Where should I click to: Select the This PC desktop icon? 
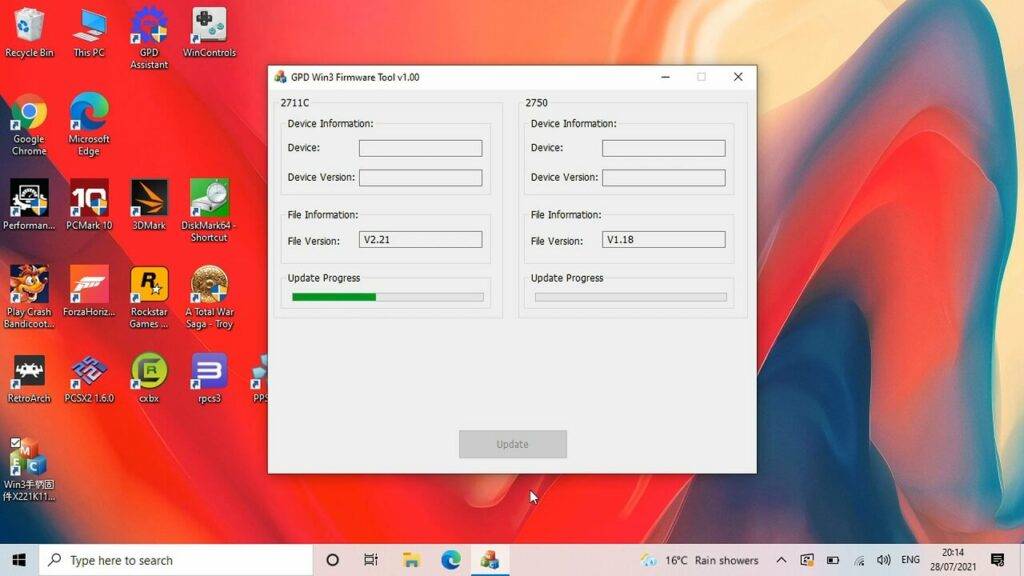[89, 33]
